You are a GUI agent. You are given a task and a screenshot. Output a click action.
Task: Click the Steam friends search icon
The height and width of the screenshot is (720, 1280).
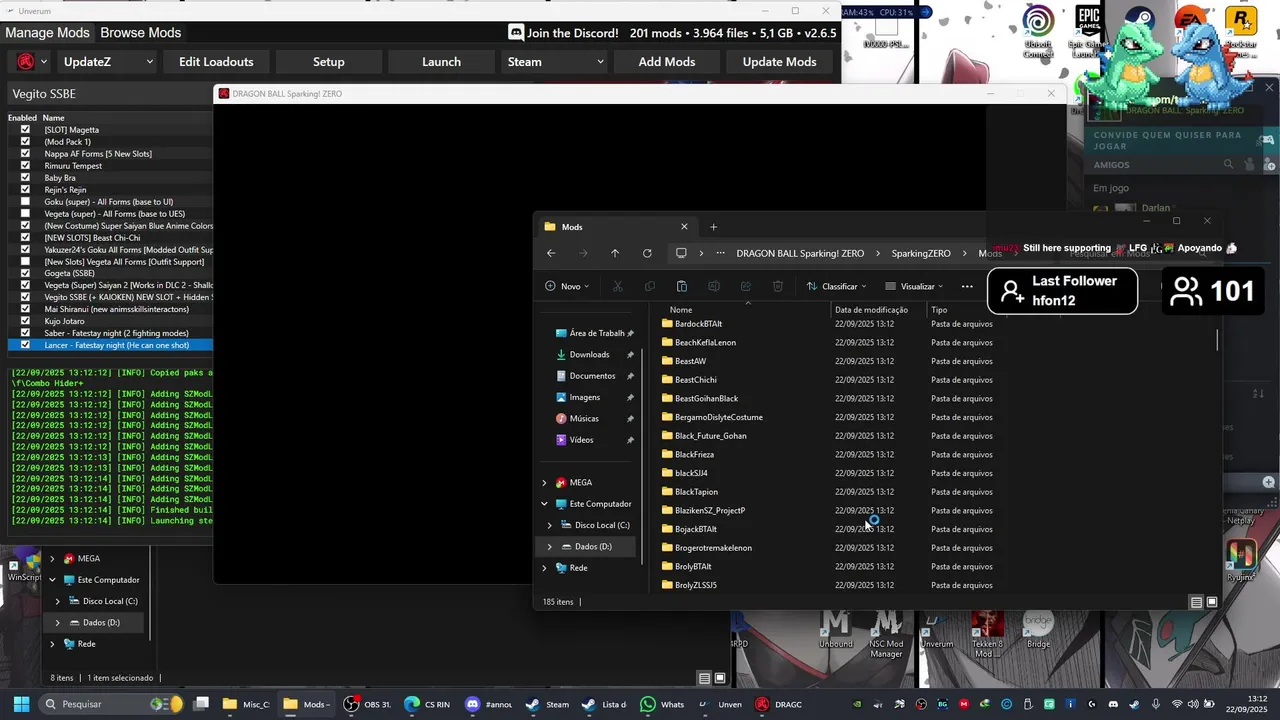point(1229,165)
